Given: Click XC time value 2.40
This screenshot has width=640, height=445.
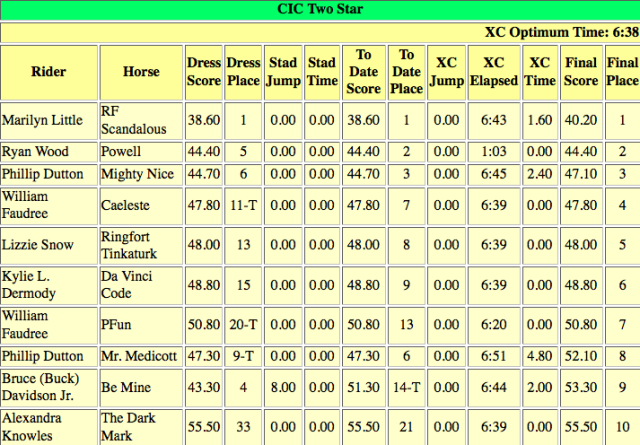Looking at the screenshot, I should (540, 174).
